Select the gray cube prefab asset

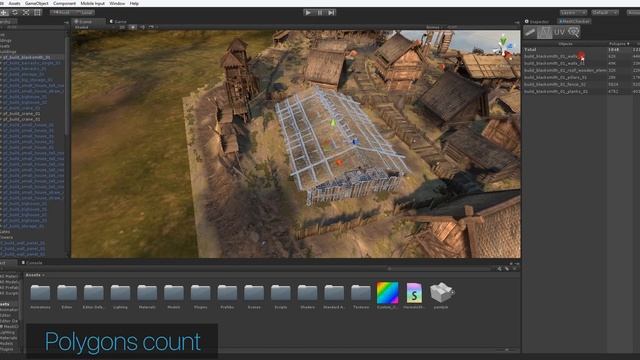441,296
